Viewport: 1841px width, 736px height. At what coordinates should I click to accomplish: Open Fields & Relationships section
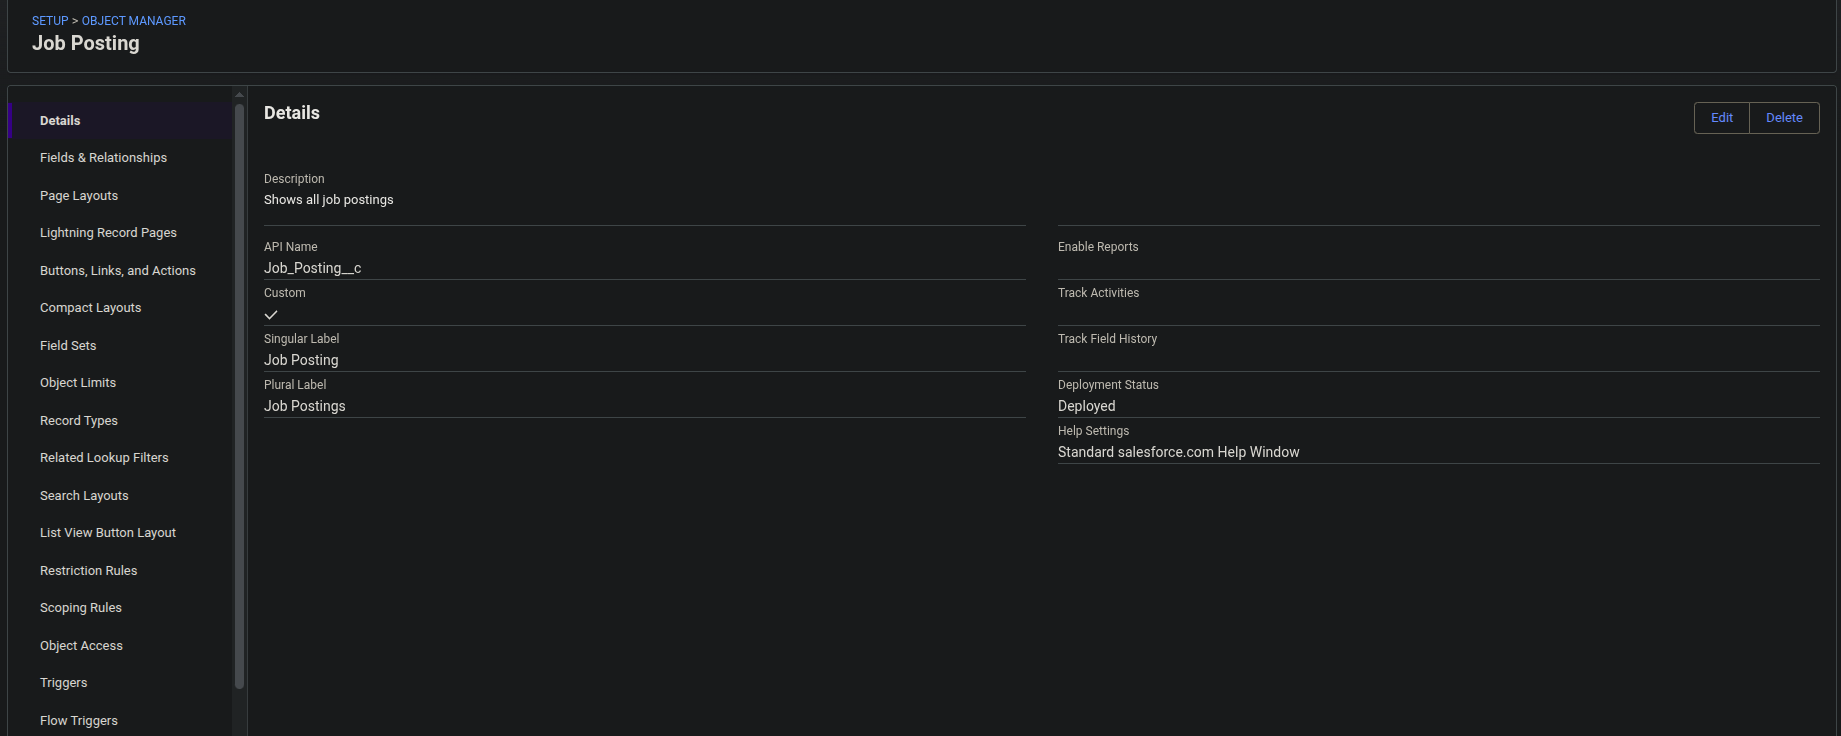[x=103, y=158]
